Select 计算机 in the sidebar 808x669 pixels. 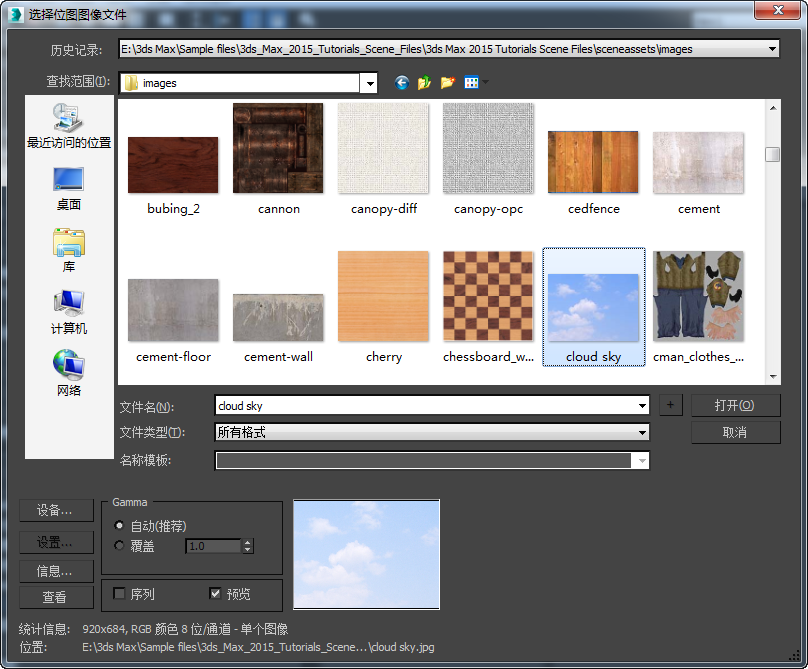68,311
